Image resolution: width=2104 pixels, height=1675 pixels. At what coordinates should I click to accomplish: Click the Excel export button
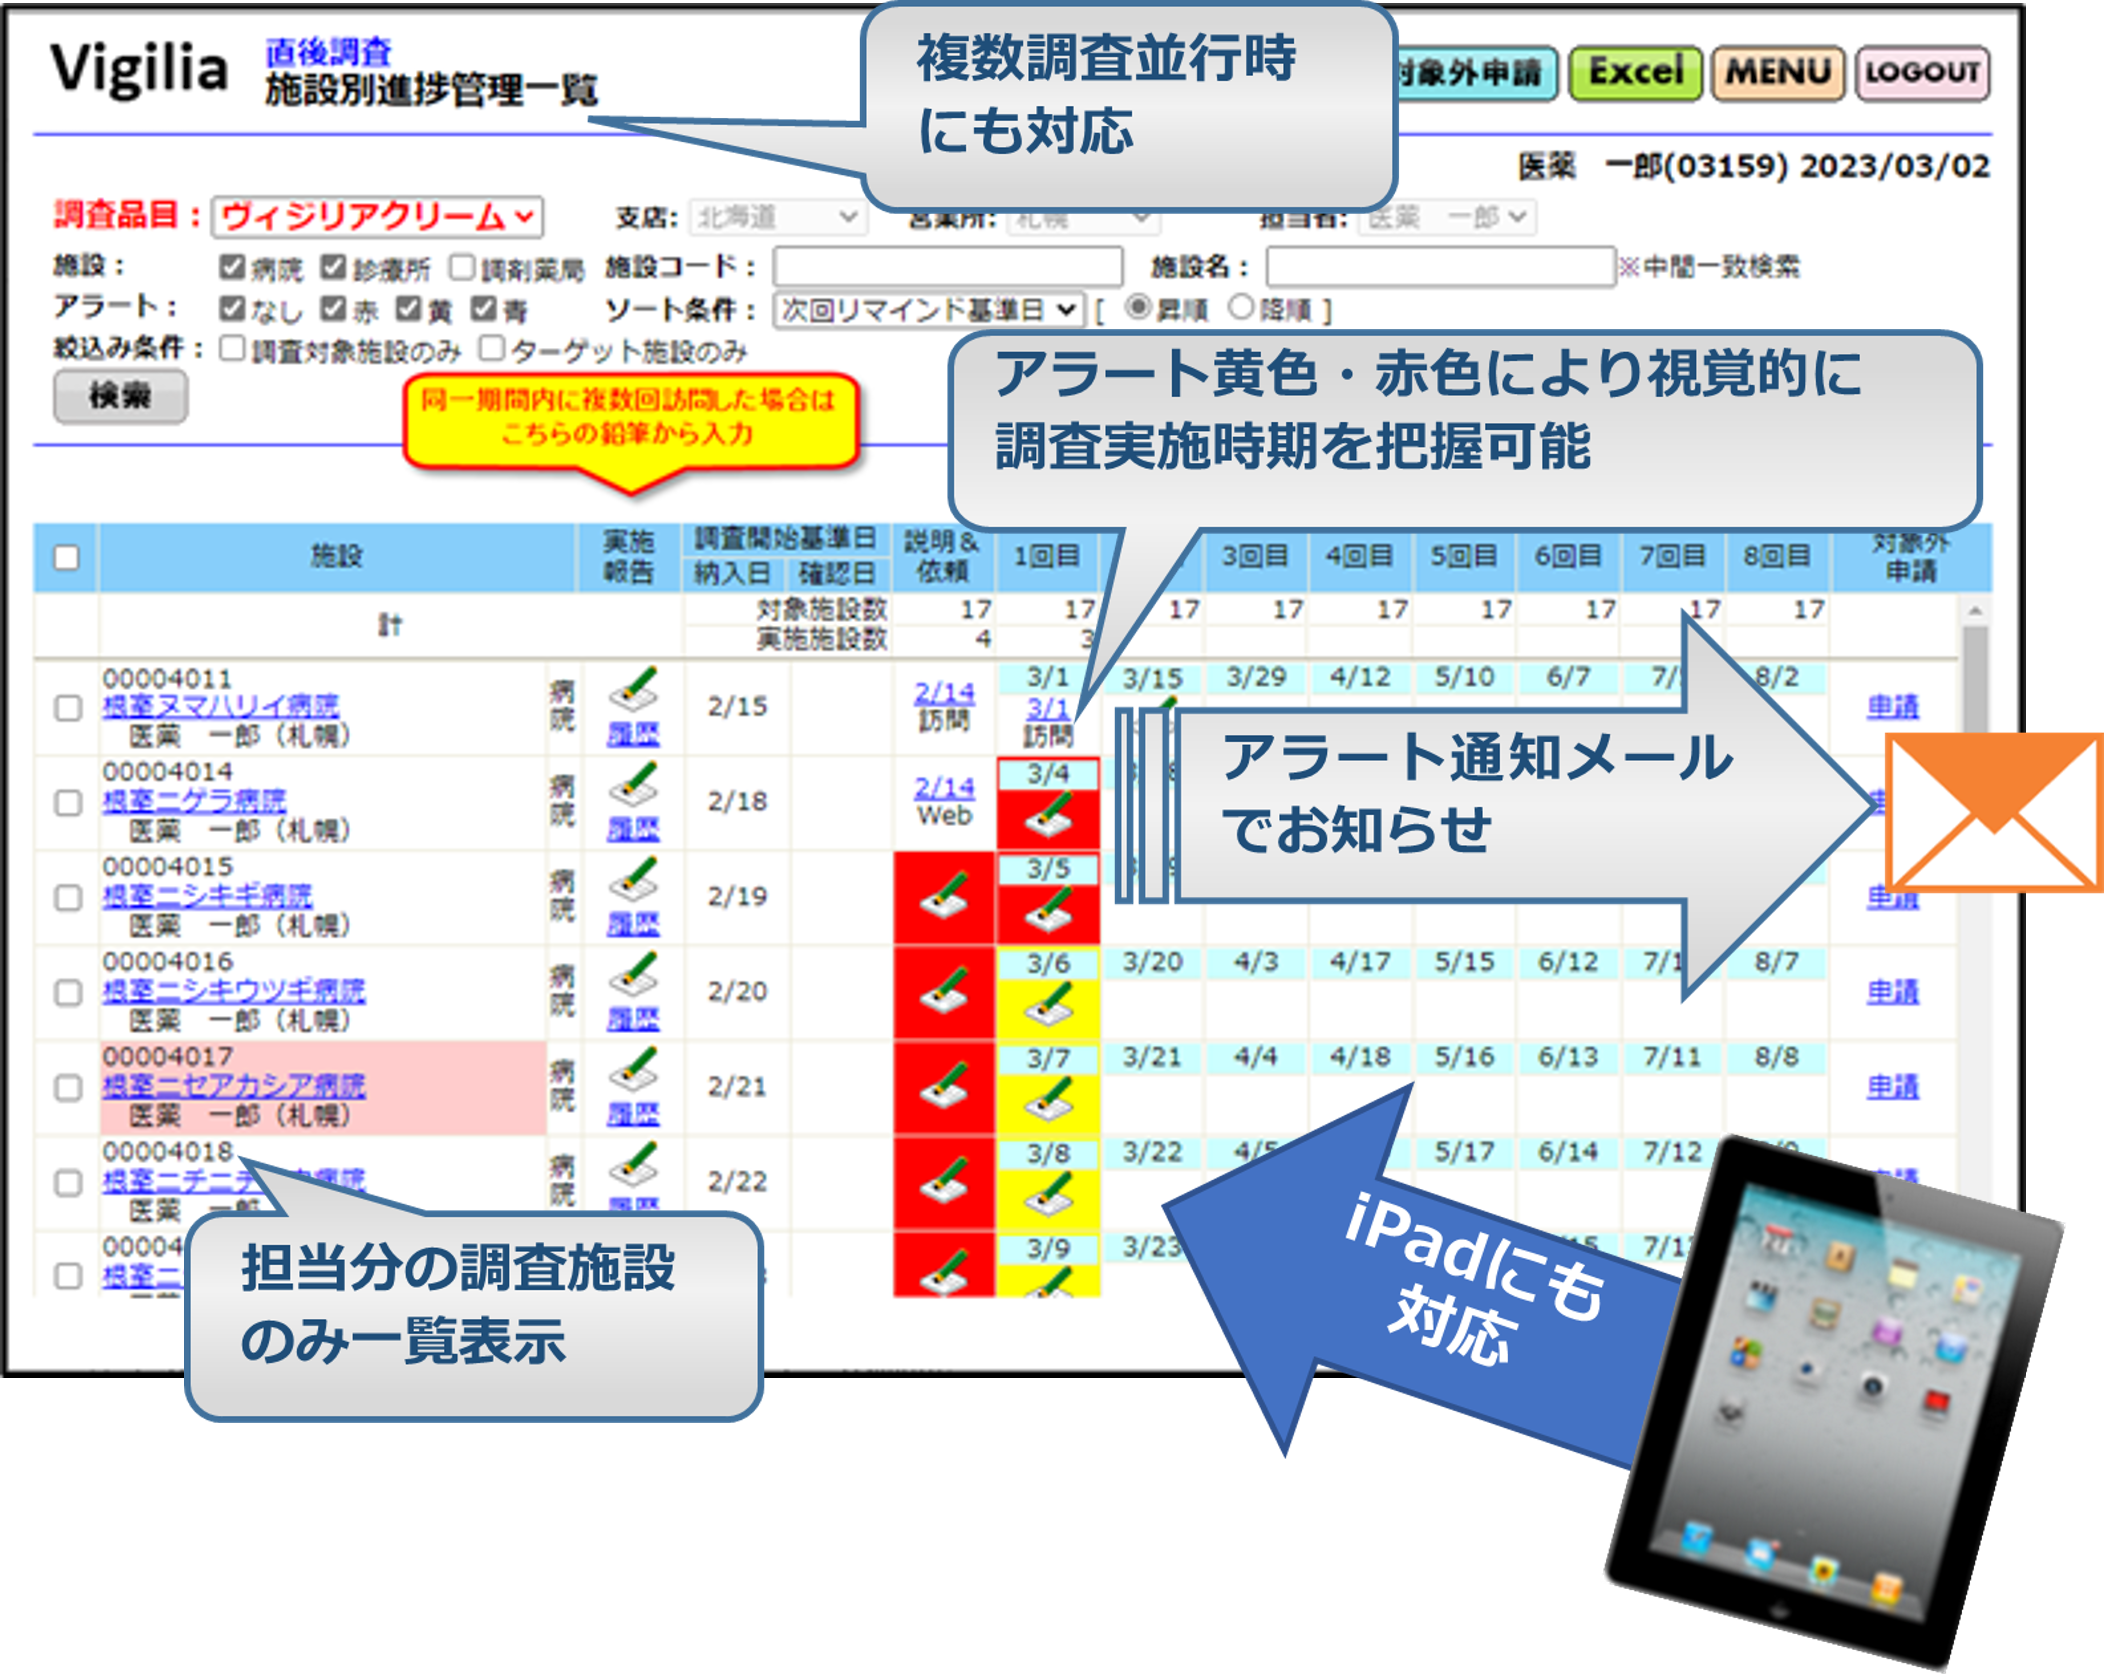pos(1636,72)
